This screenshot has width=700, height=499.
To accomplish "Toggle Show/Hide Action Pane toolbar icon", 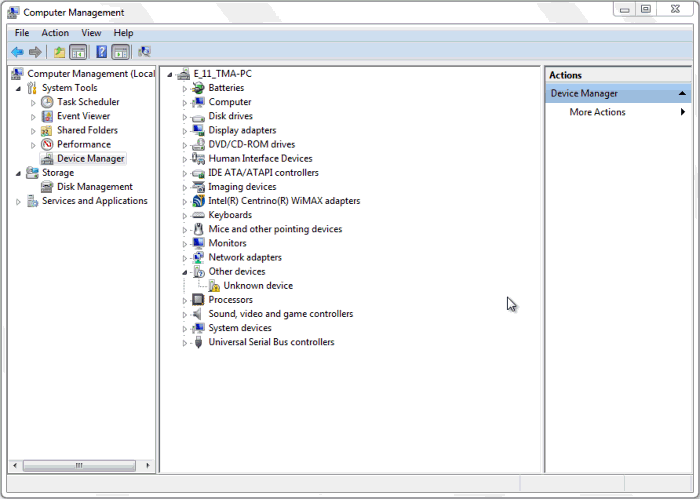I will pos(121,52).
